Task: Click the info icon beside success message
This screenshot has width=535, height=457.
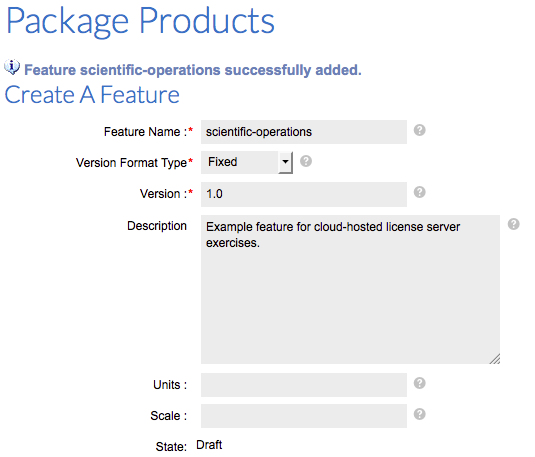Action: click(x=12, y=67)
